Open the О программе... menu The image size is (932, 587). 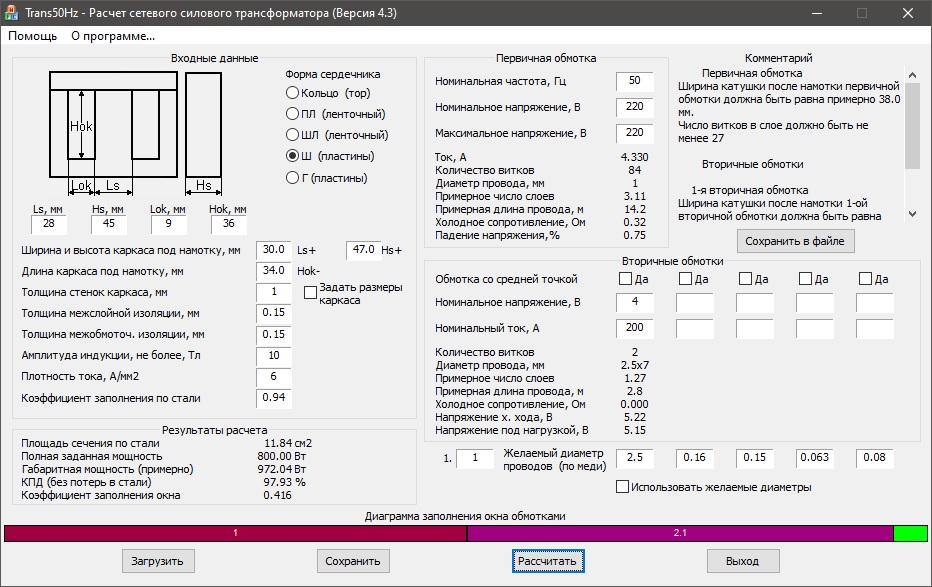[x=113, y=36]
